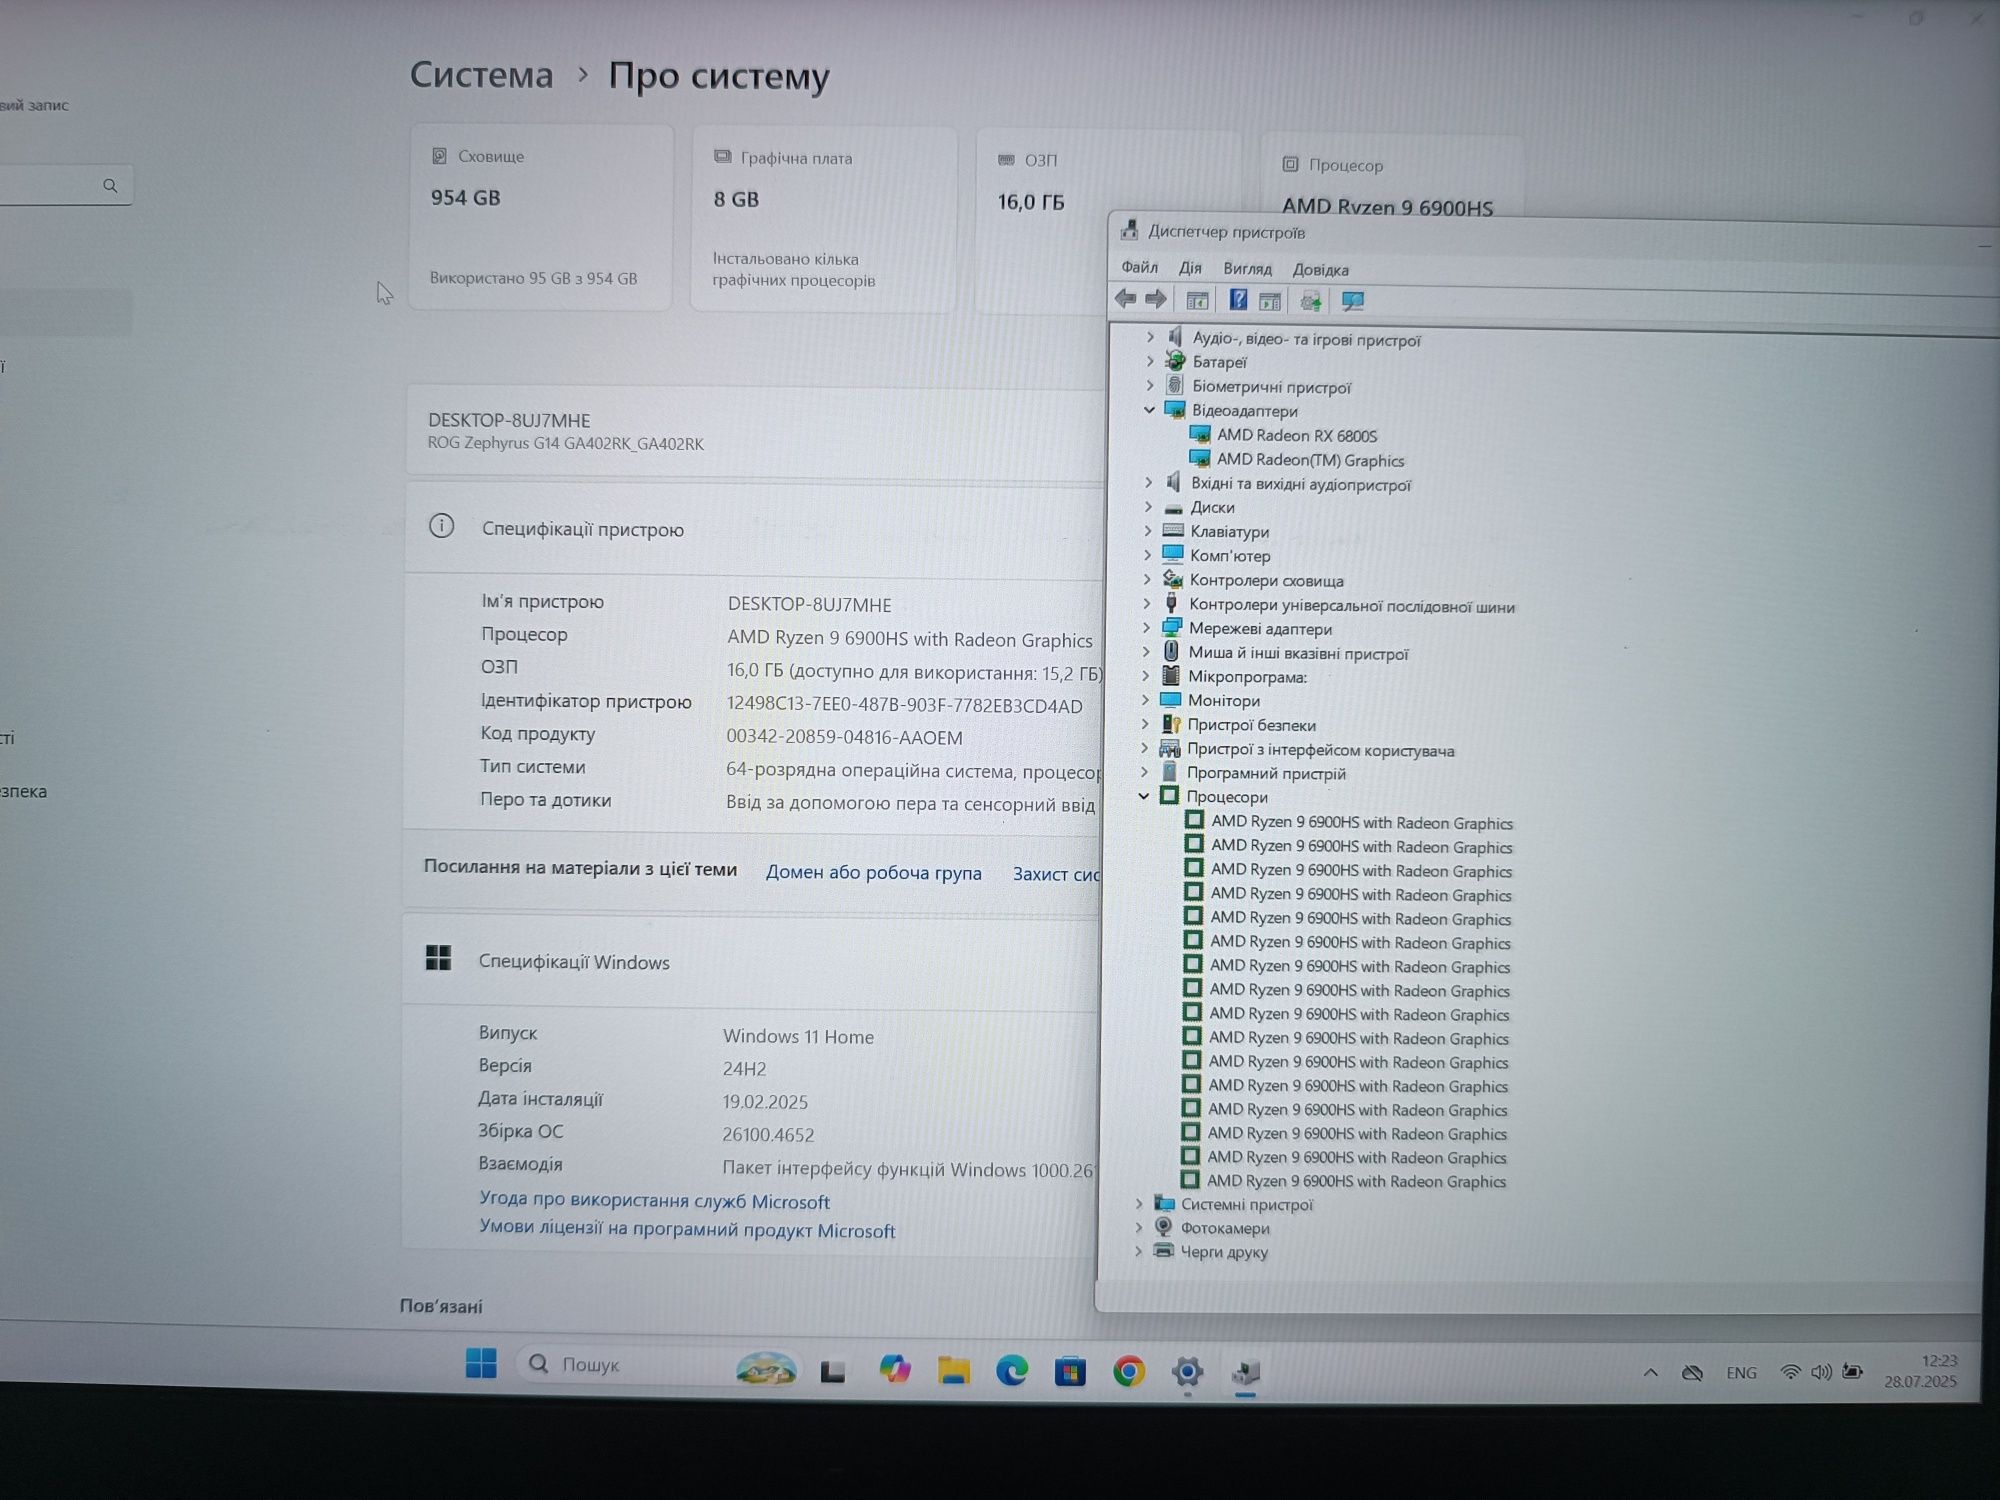
Task: Click the Графічна плата 8 GB card
Action: coord(823,218)
